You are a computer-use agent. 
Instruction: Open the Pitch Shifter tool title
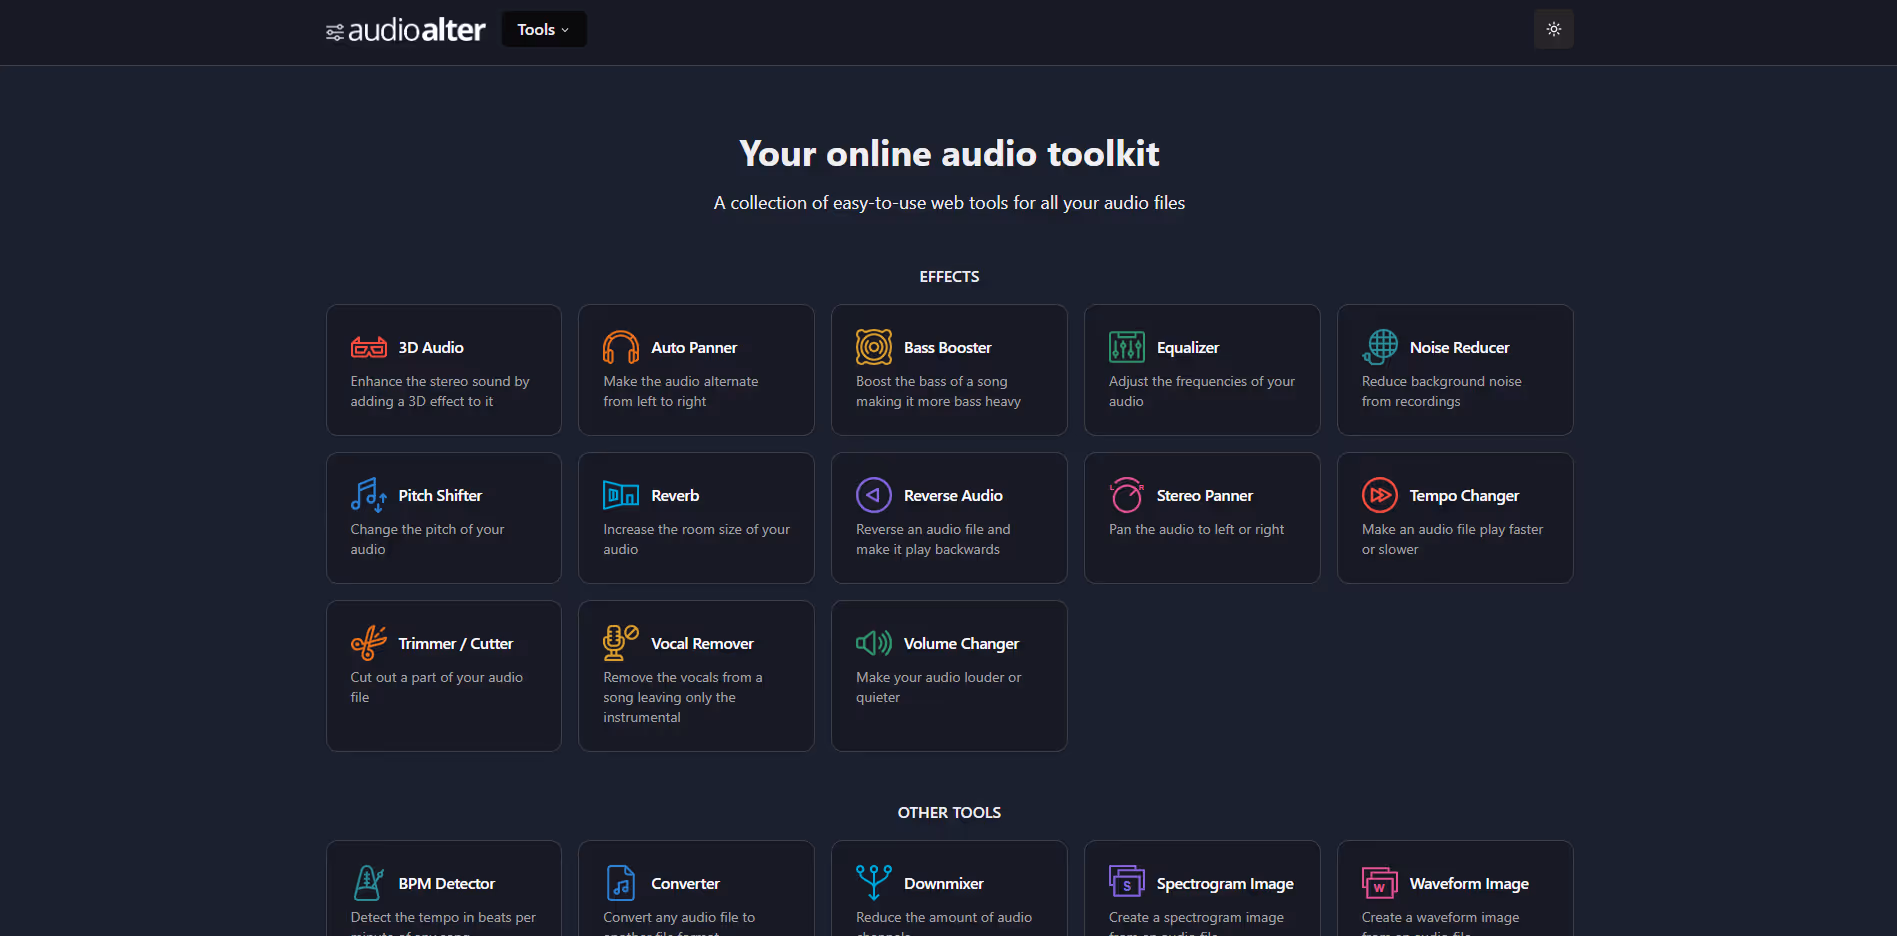(x=440, y=496)
